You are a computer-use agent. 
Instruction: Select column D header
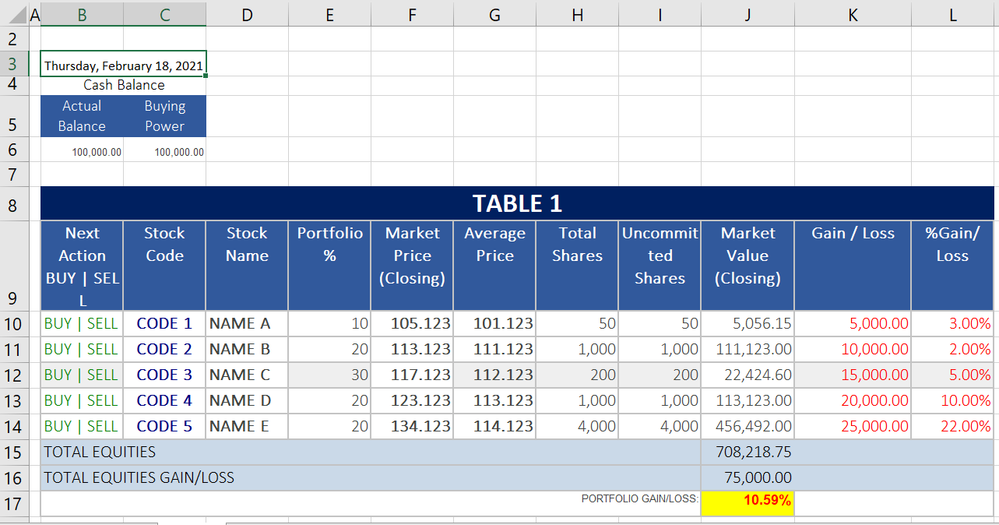[x=247, y=14]
